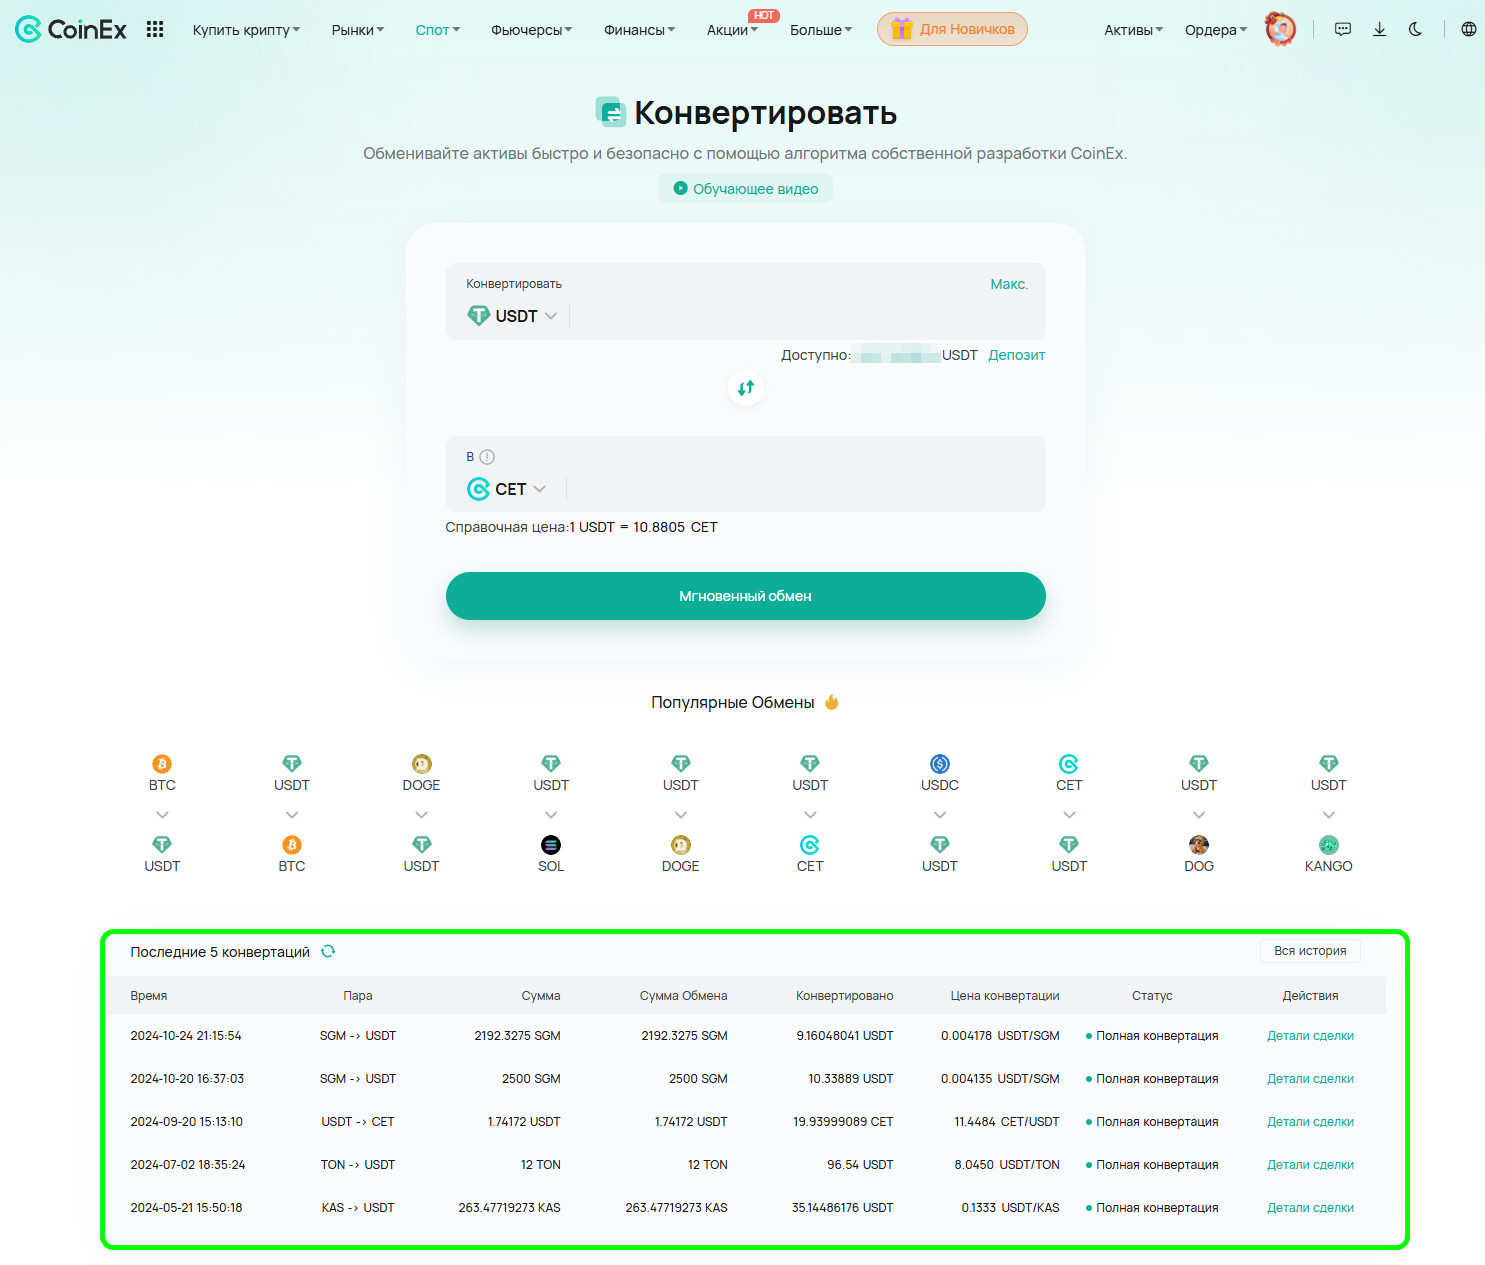Open Детали сделки for 2024-05-21 conversion

point(1310,1208)
